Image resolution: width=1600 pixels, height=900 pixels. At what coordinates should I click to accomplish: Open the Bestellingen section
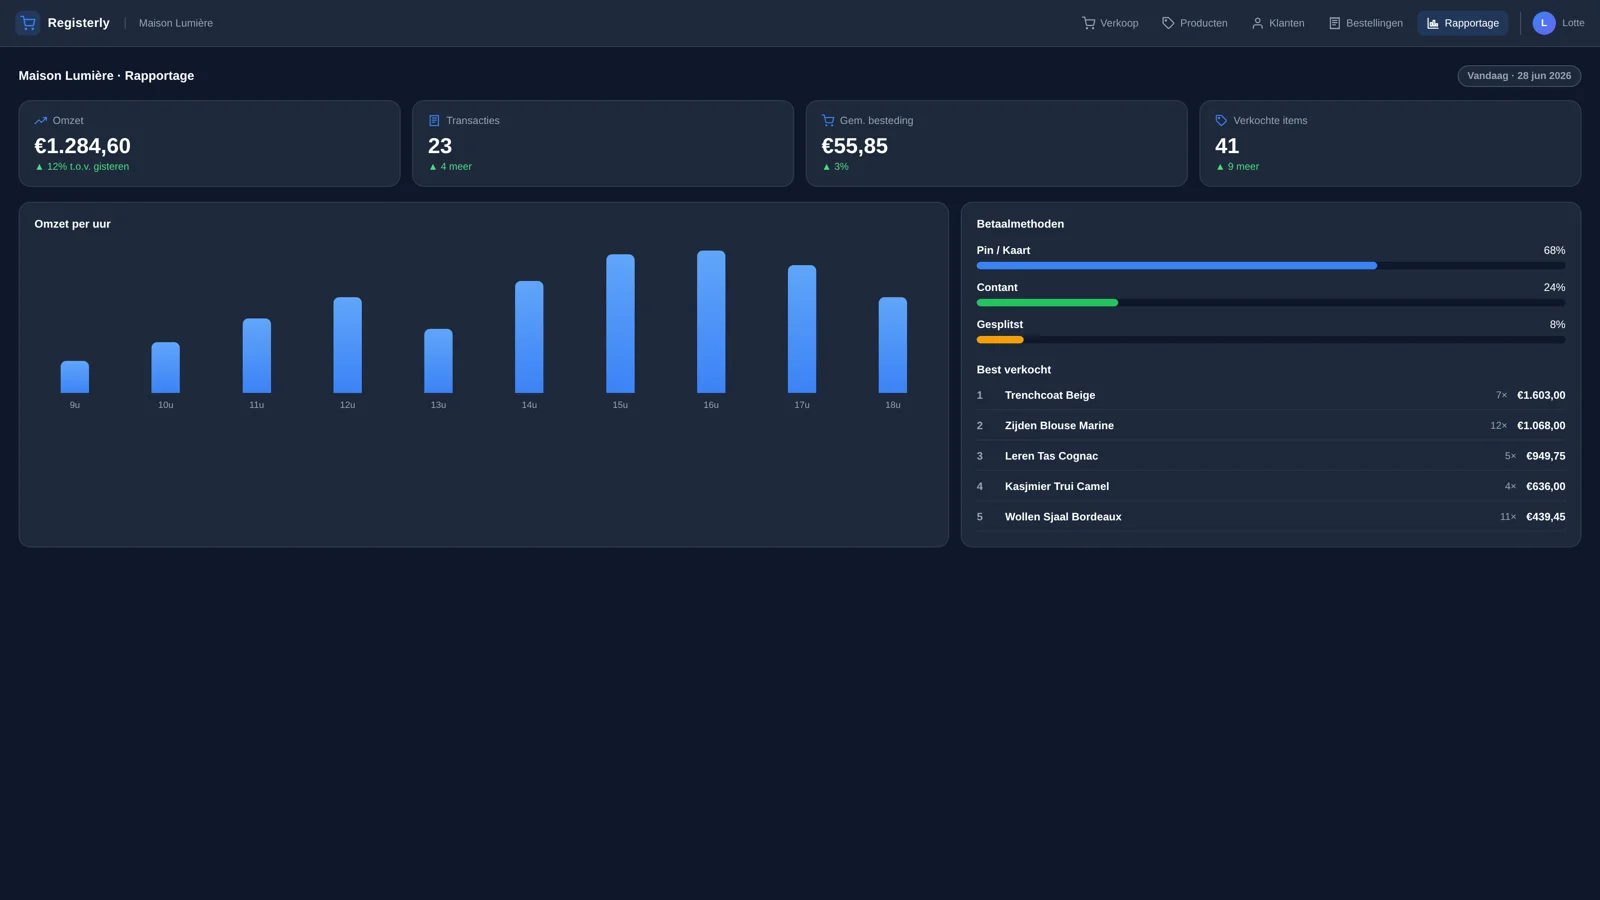(1365, 23)
